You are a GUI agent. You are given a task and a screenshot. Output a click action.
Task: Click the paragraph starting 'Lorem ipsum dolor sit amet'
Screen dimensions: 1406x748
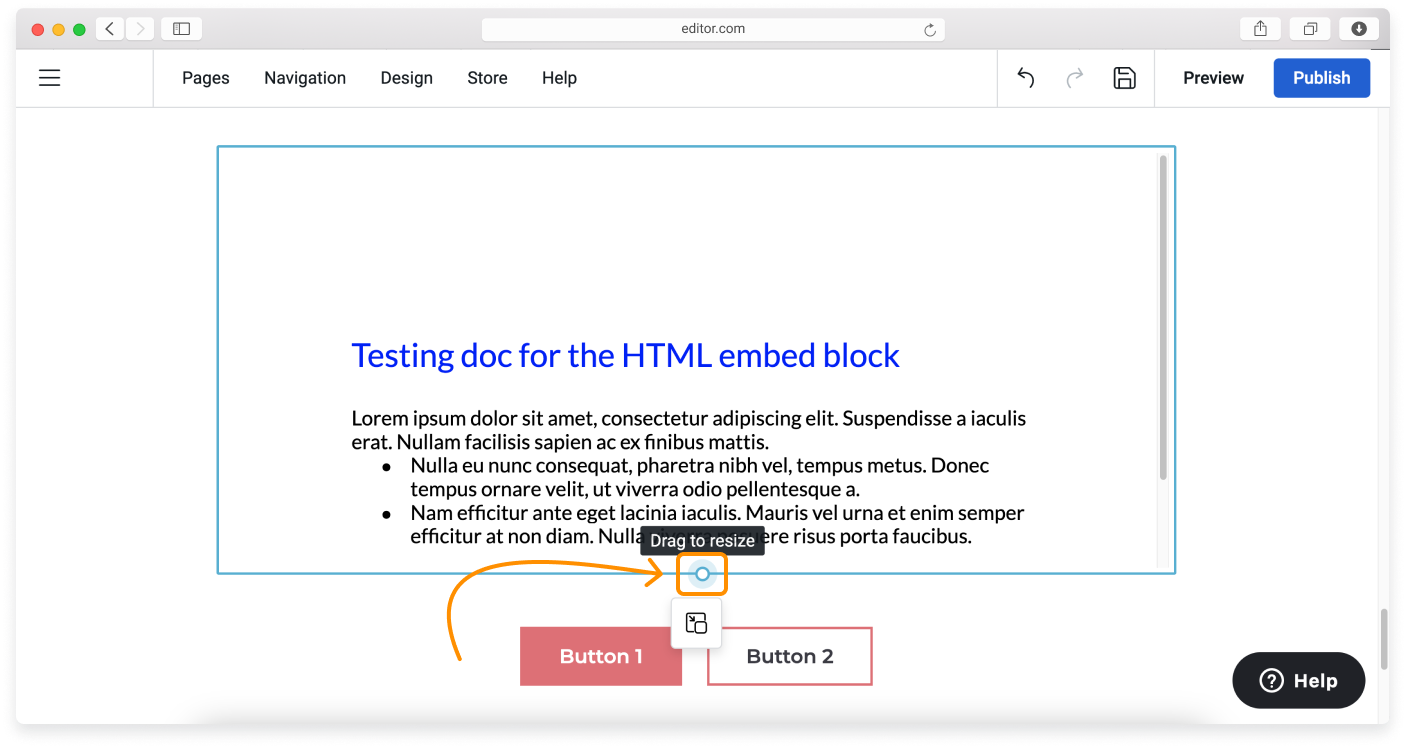[x=689, y=430]
